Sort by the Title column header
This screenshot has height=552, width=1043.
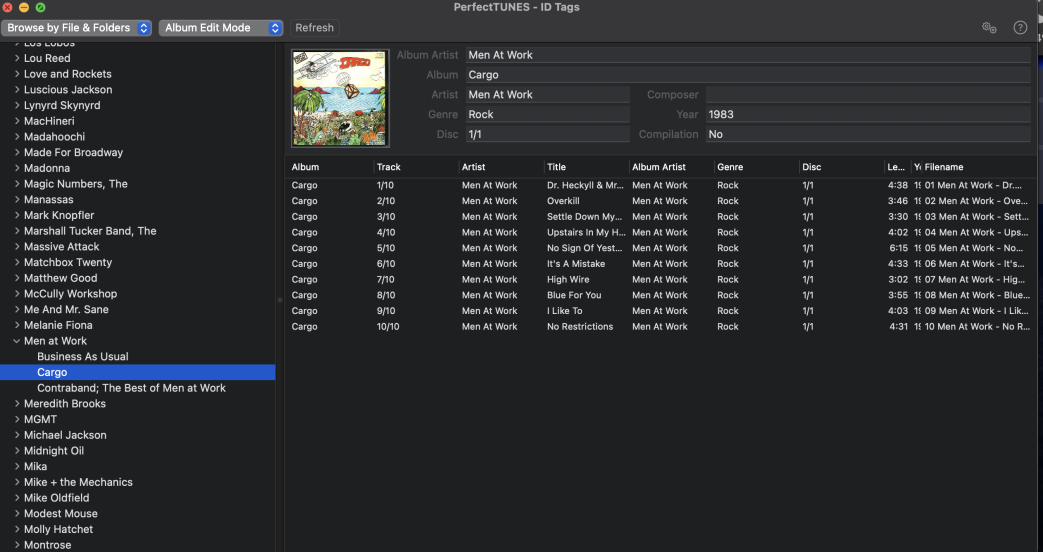tap(584, 167)
